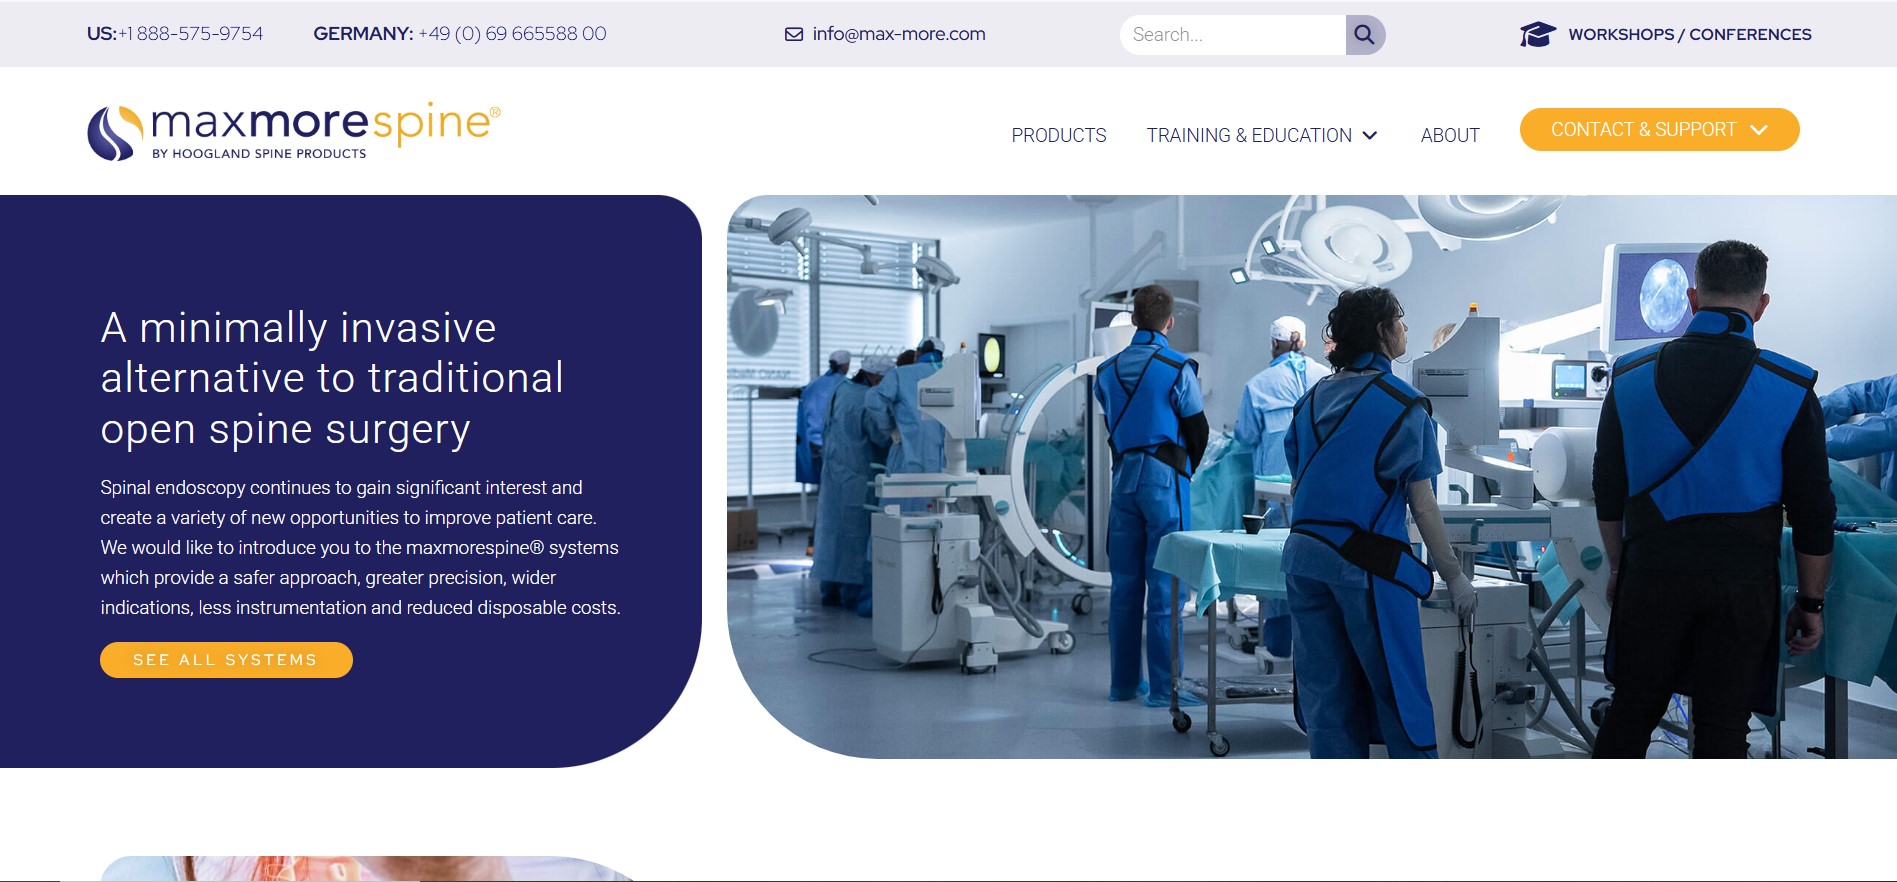Call the US phone number link
Image resolution: width=1897 pixels, height=882 pixels.
coord(190,34)
